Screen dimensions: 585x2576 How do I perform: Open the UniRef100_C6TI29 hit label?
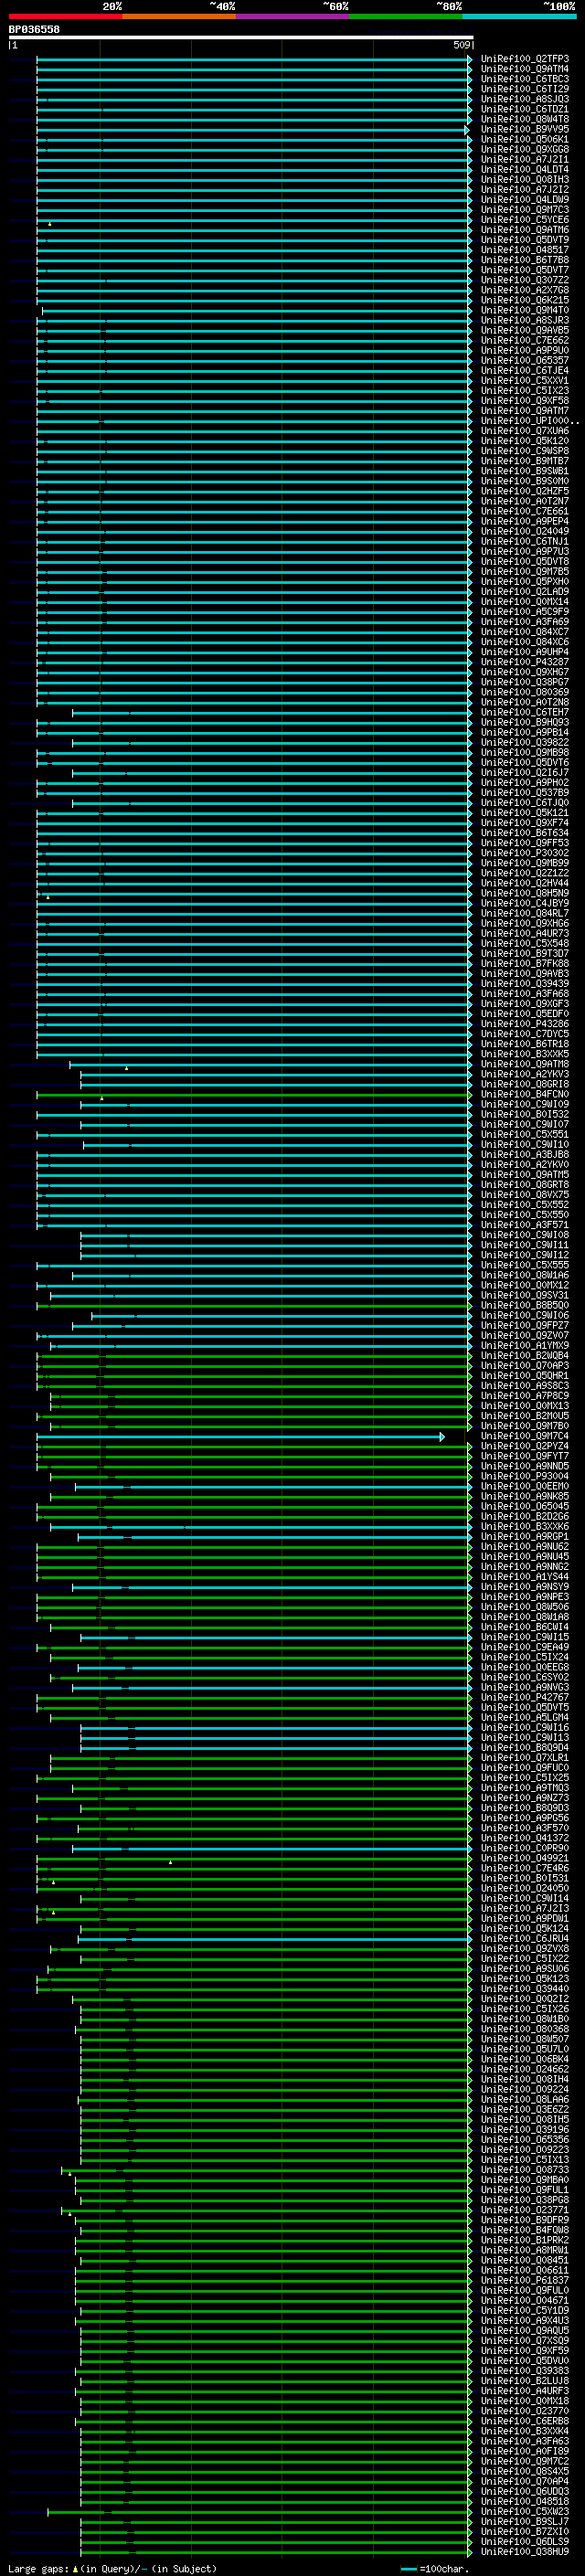(x=524, y=89)
